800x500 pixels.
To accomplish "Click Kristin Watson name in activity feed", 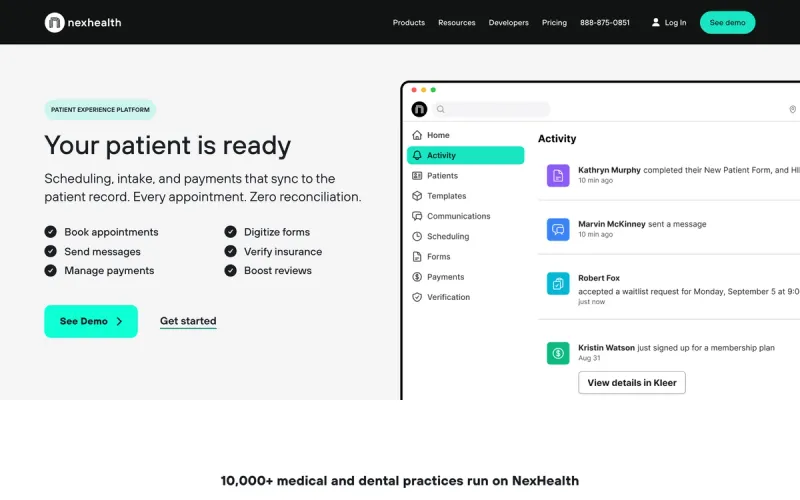I will tap(606, 347).
